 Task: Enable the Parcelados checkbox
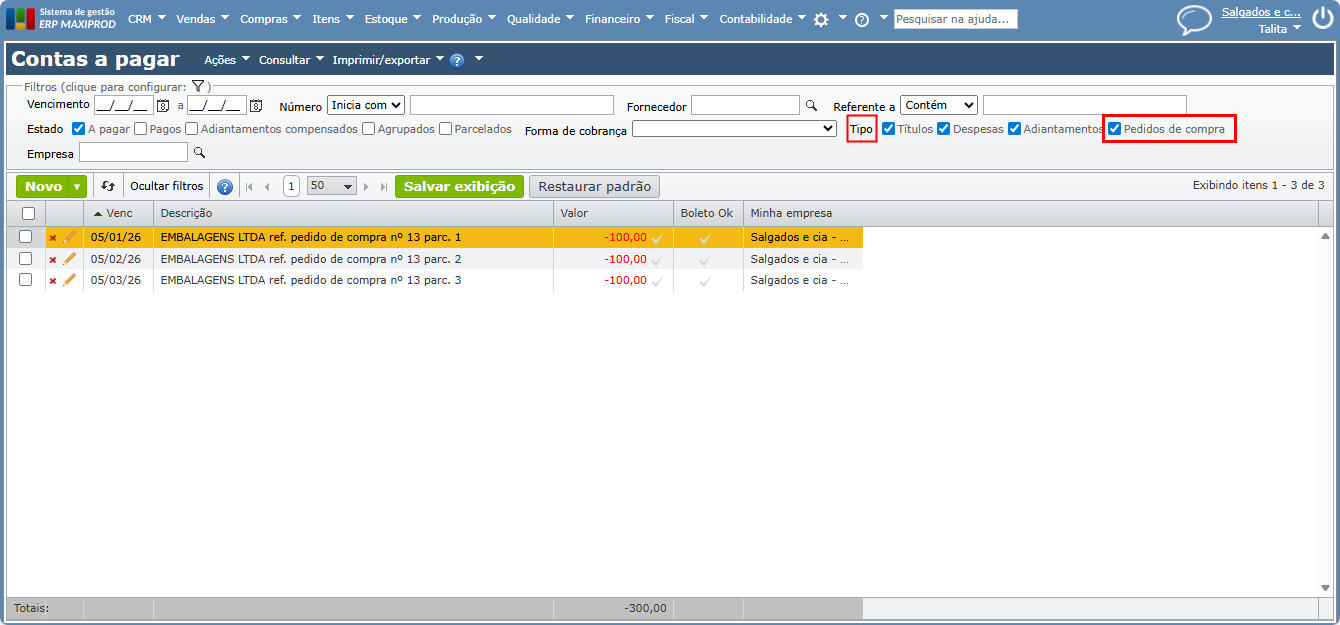pyautogui.click(x=446, y=129)
